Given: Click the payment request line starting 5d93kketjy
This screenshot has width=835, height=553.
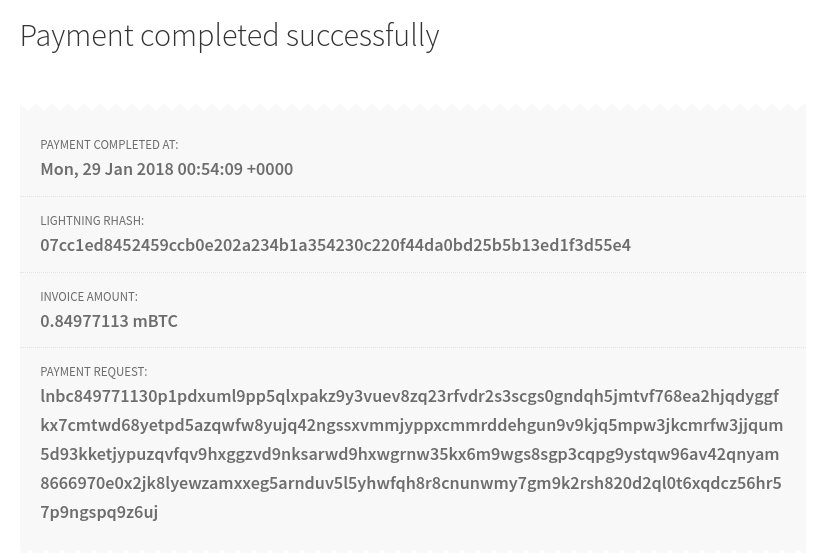Looking at the screenshot, I should coord(410,454).
